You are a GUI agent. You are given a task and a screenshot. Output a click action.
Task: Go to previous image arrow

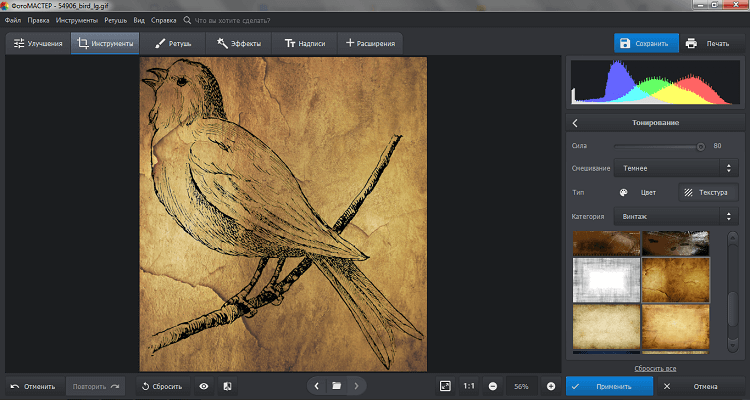[316, 386]
